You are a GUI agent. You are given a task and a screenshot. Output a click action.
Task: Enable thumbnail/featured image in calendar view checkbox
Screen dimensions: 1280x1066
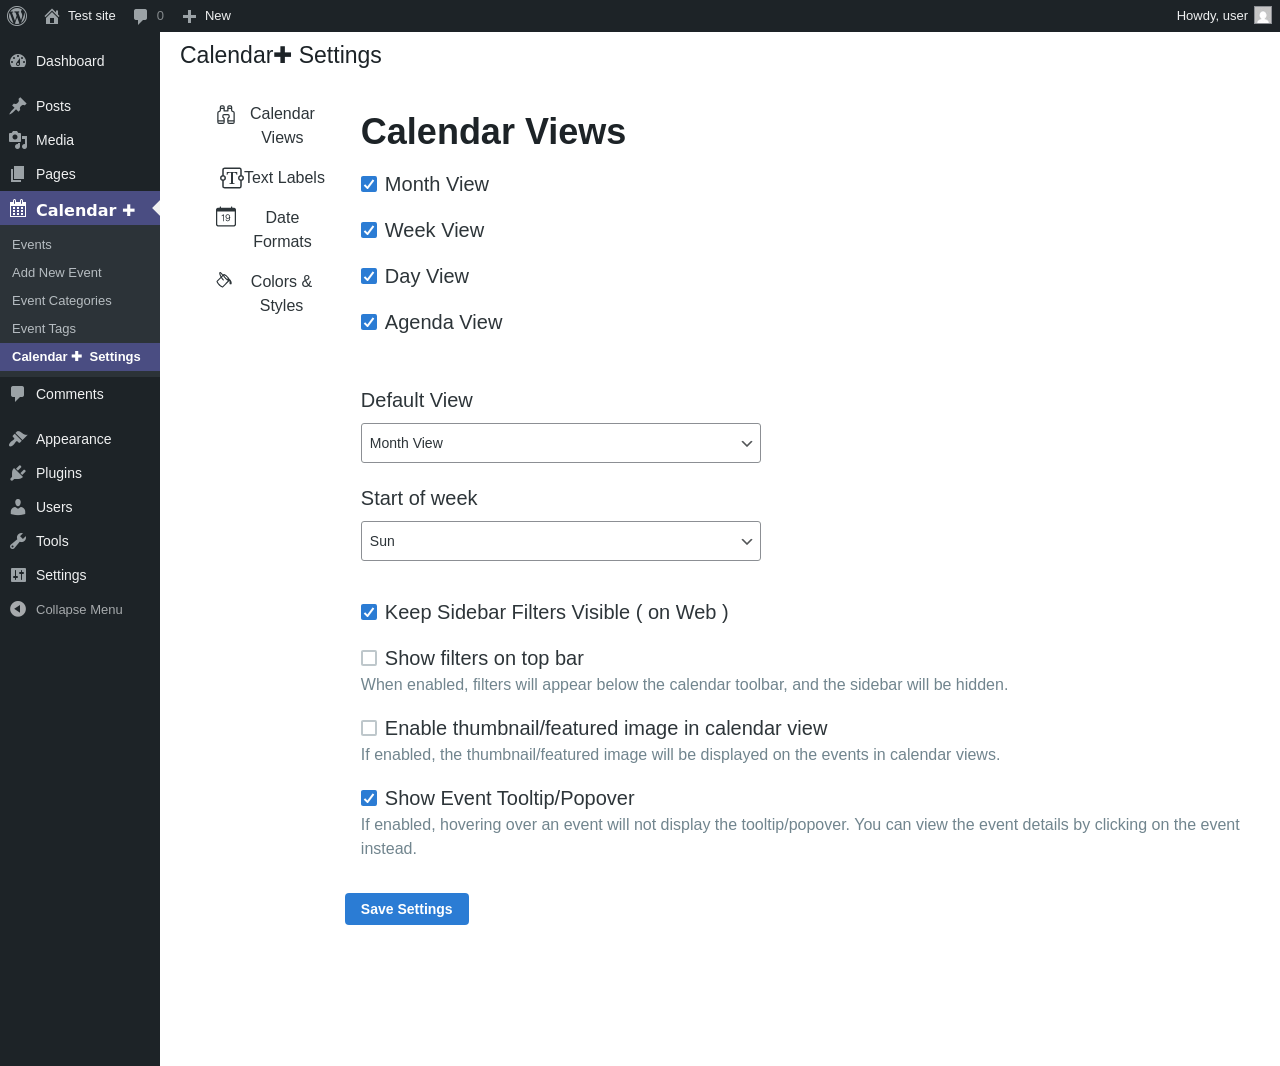369,728
